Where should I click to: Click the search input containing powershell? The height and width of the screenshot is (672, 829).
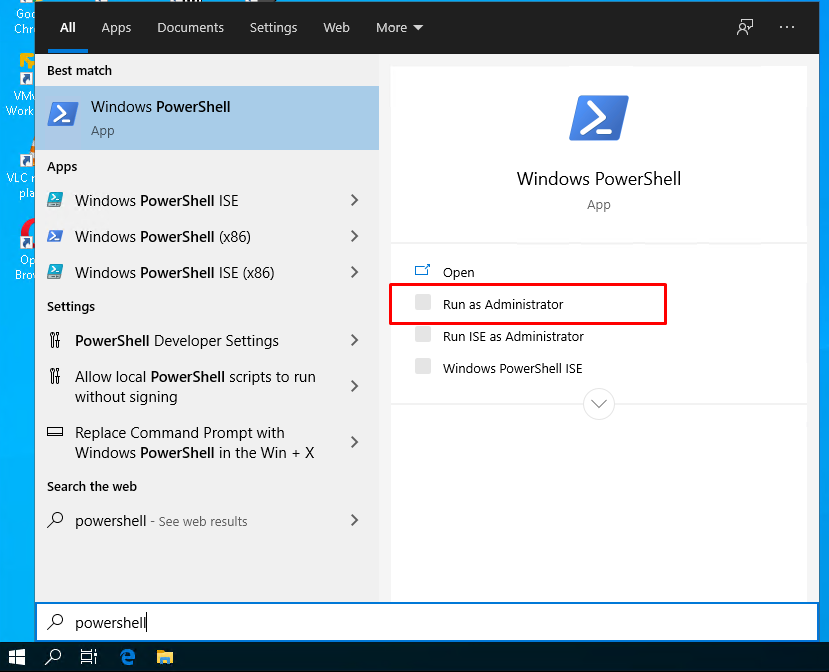pos(427,622)
